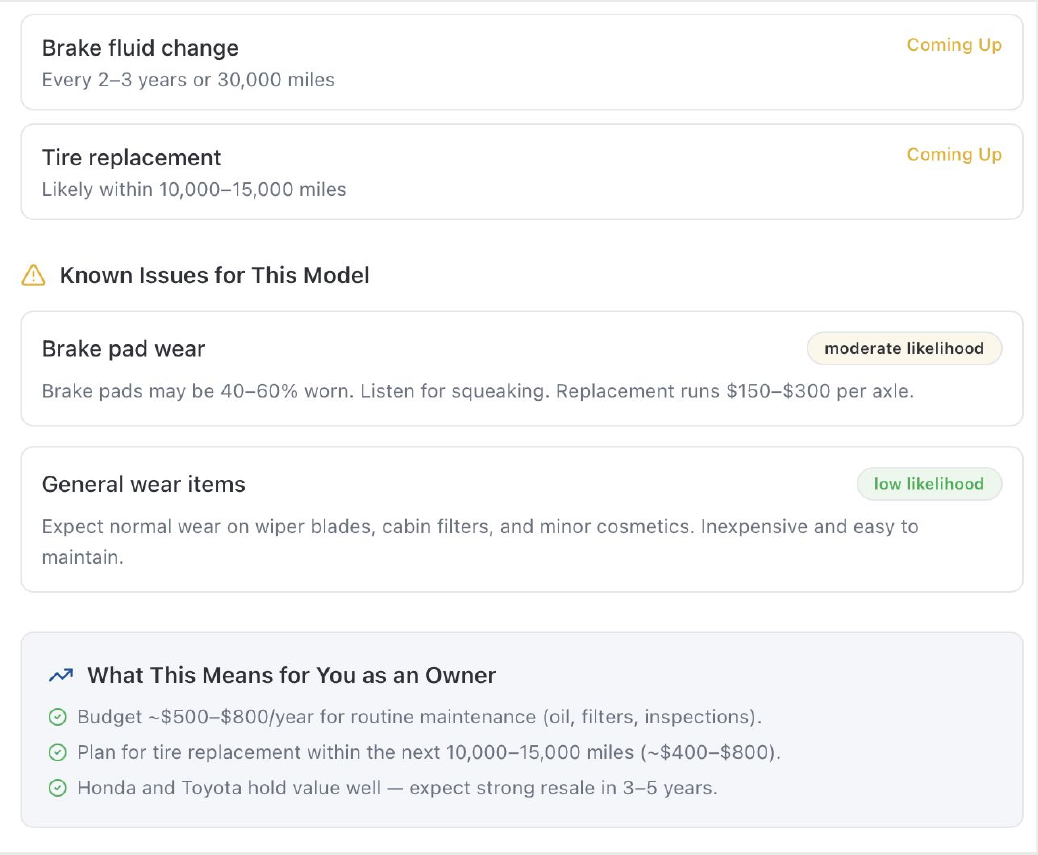Click the 'moderate likelihood' badge
The image size is (1038, 855).
904,349
